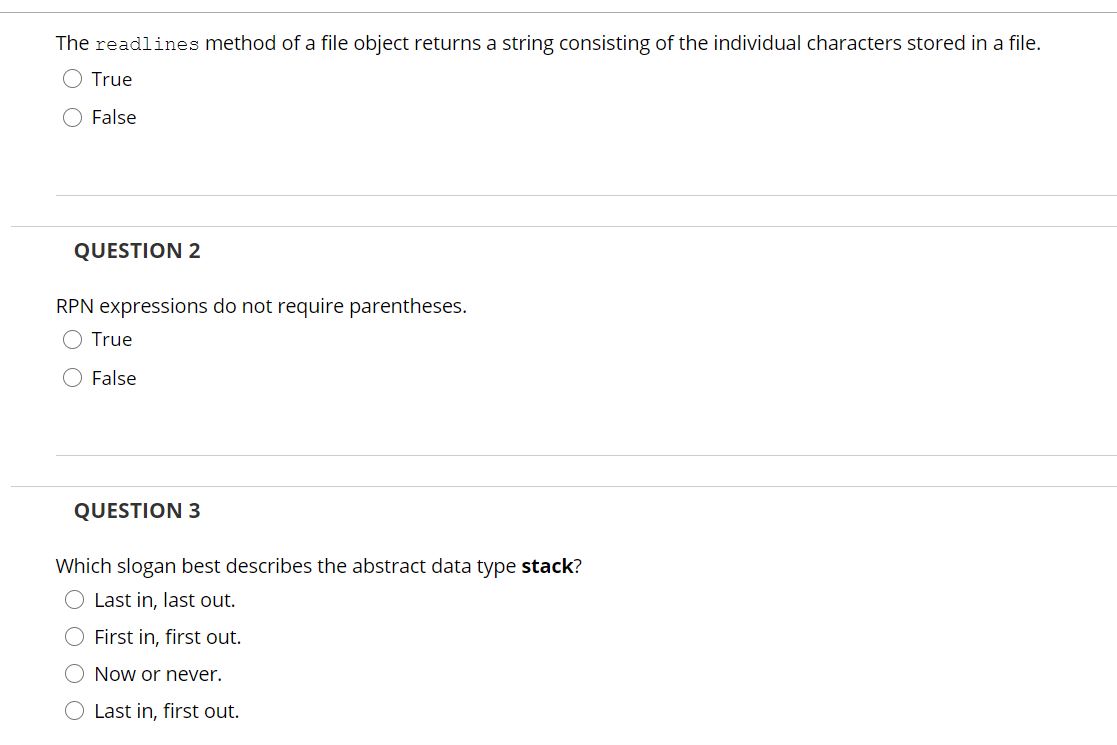Viewport: 1117px width, 745px height.
Task: Mark the 'Now or never.' radio option
Action: (74, 674)
